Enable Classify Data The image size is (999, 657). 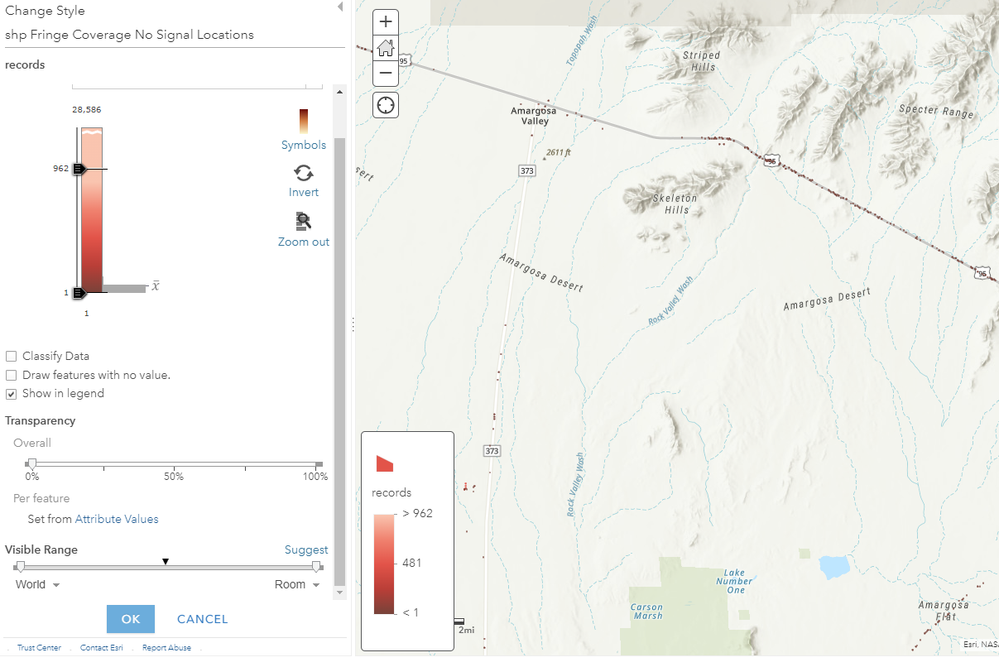[x=11, y=356]
